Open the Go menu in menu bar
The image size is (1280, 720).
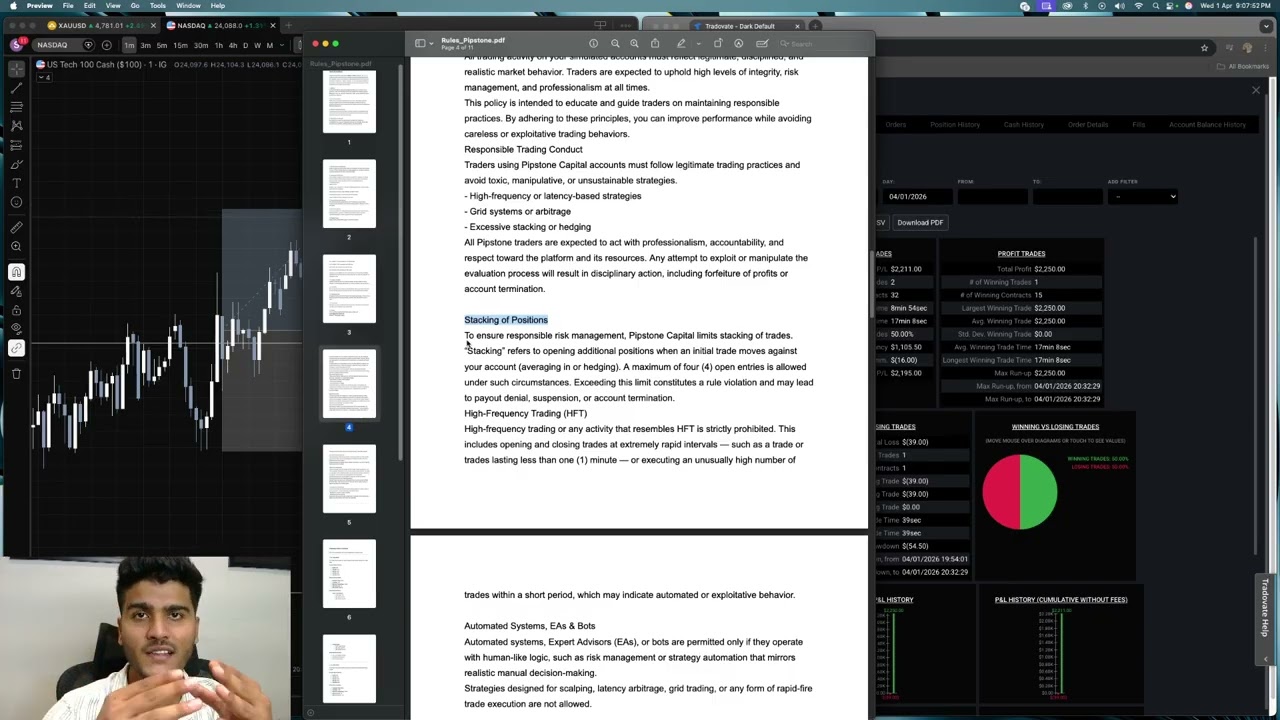(x=135, y=6)
